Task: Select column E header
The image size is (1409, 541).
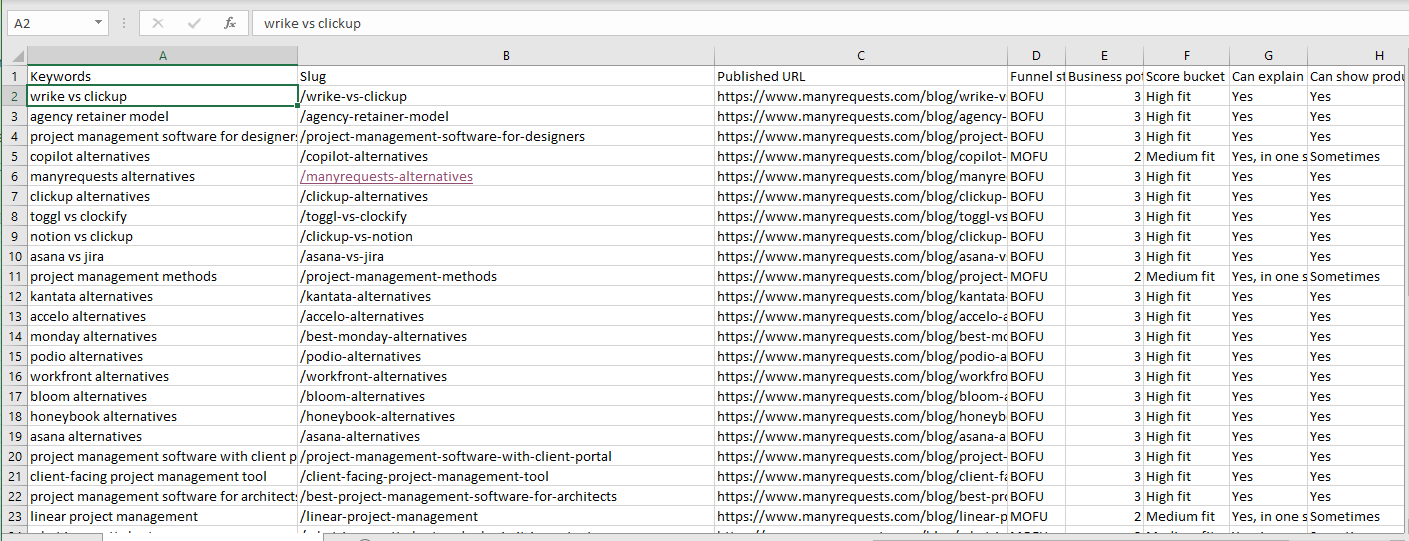Action: tap(1104, 56)
